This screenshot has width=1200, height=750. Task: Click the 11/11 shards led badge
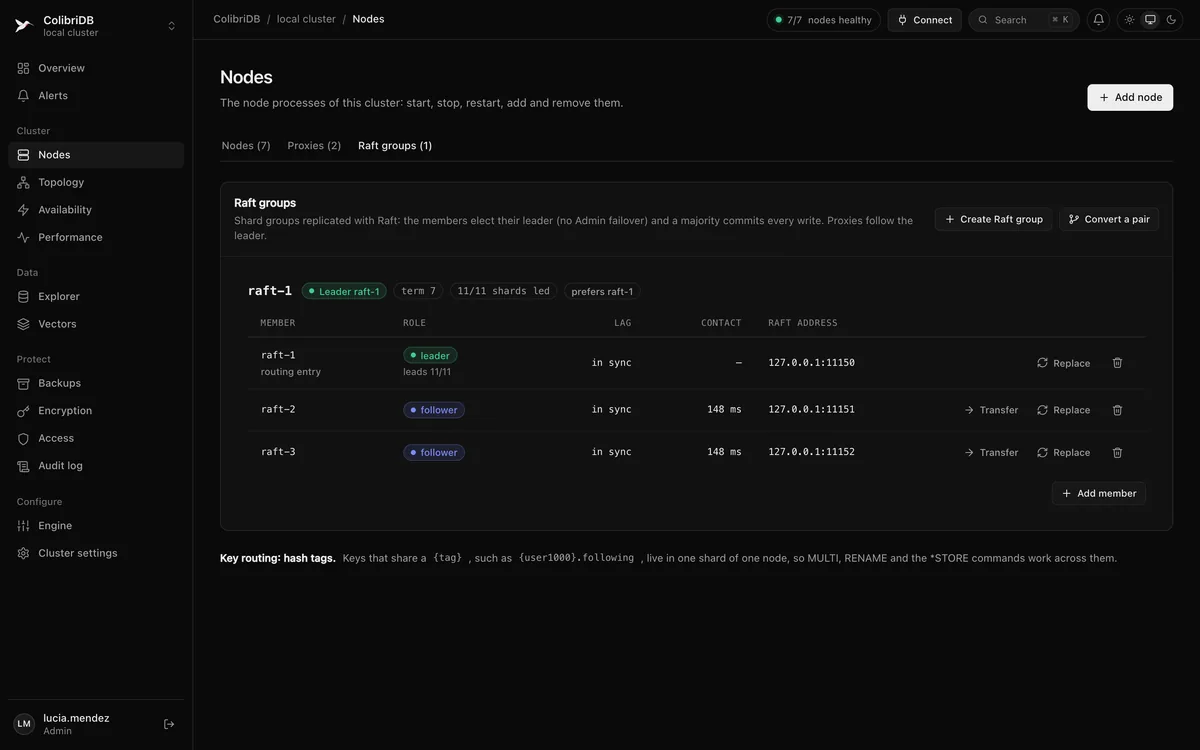pos(503,291)
